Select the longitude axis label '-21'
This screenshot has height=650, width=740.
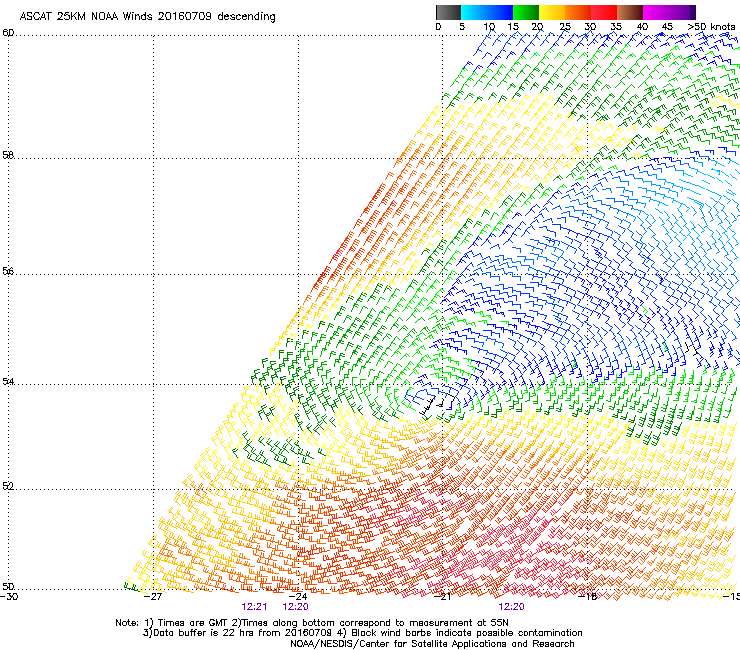coord(442,597)
